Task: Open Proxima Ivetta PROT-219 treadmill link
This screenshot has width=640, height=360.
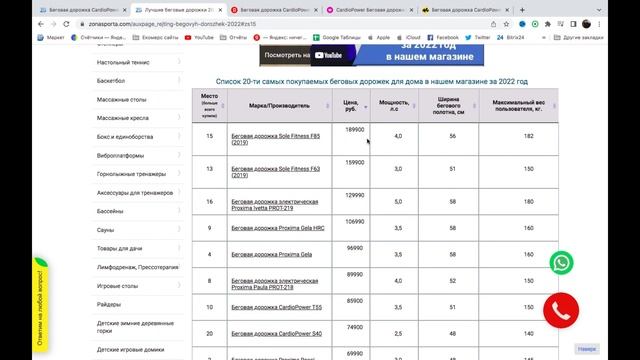Action: pos(275,205)
